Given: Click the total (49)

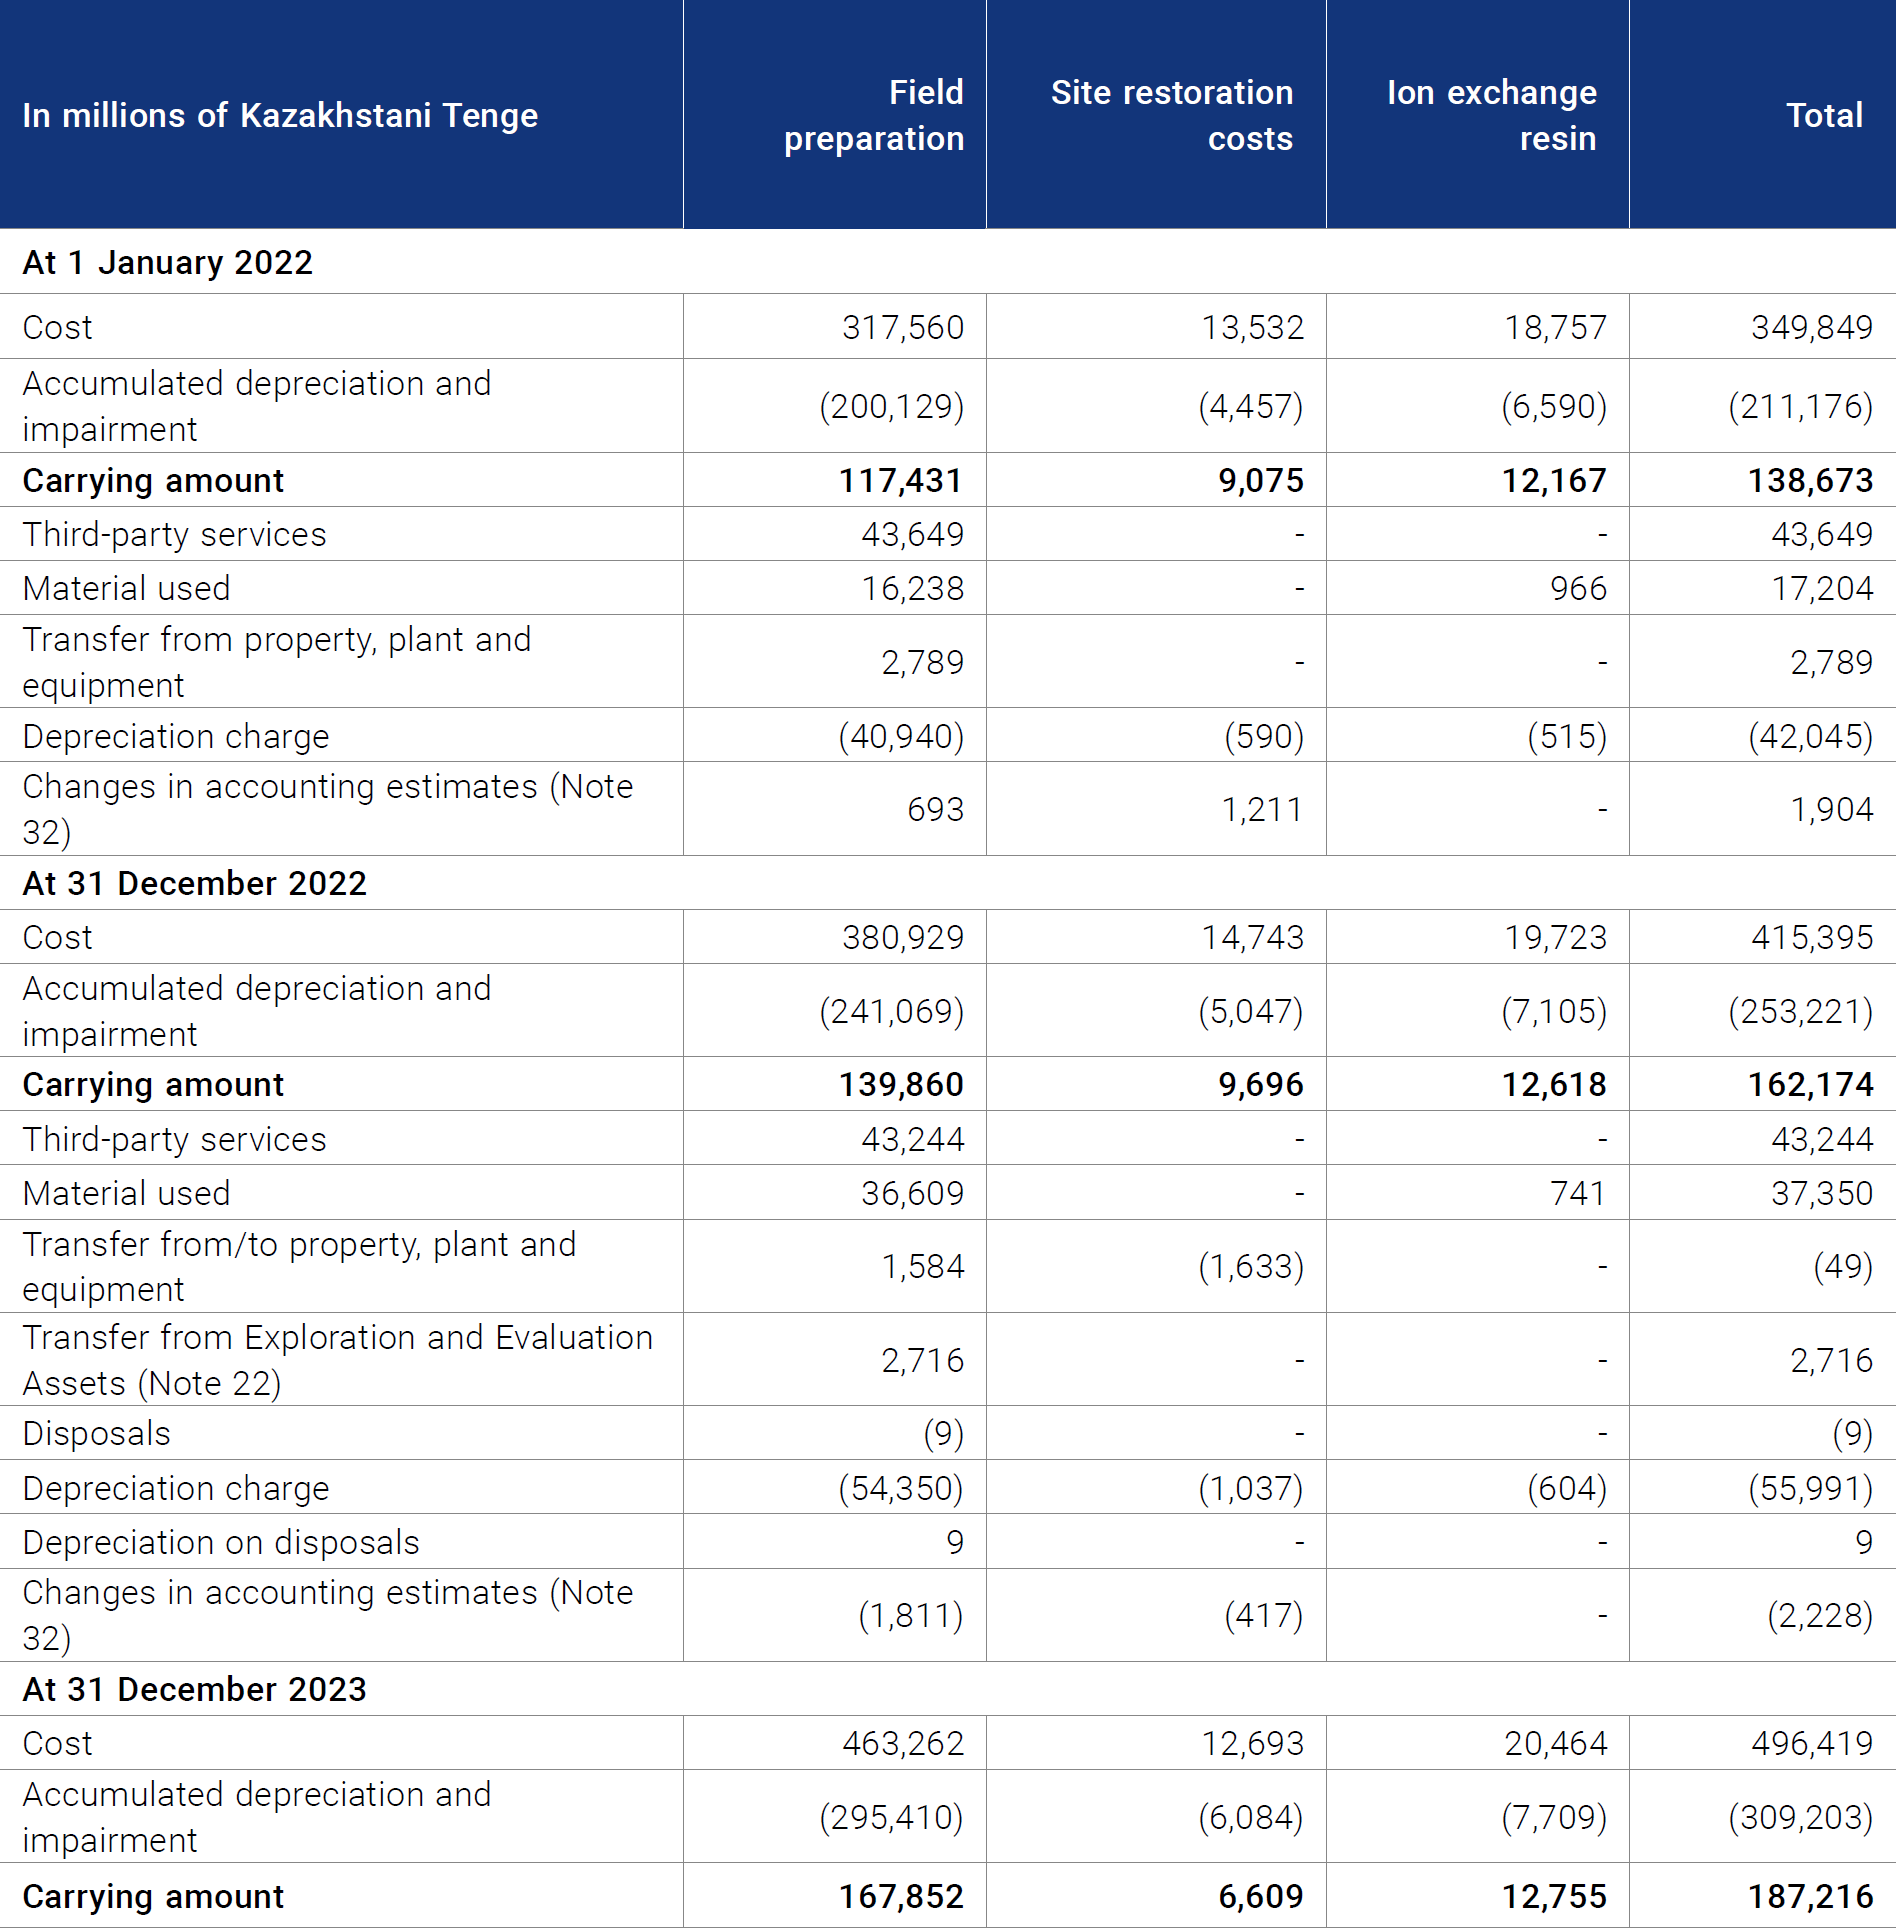Looking at the screenshot, I should [1843, 1266].
